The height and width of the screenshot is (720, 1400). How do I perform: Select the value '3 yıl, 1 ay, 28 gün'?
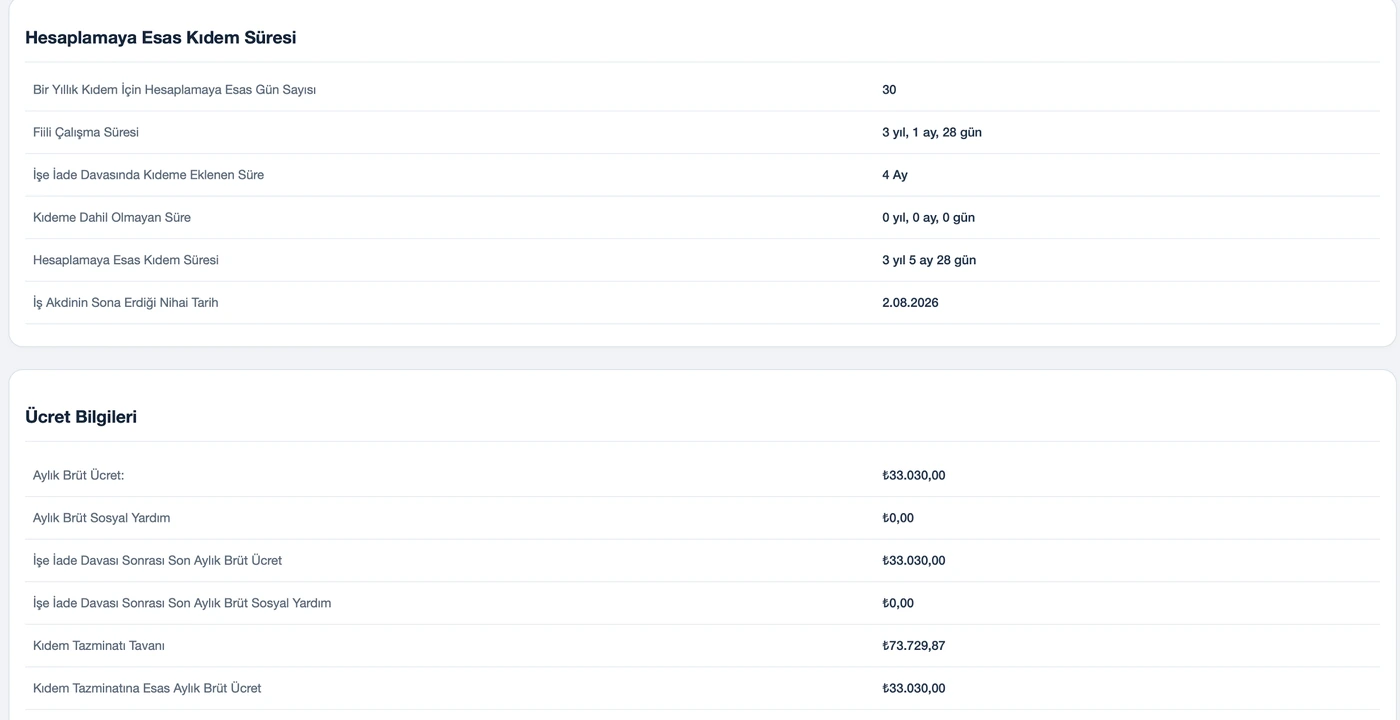point(932,132)
